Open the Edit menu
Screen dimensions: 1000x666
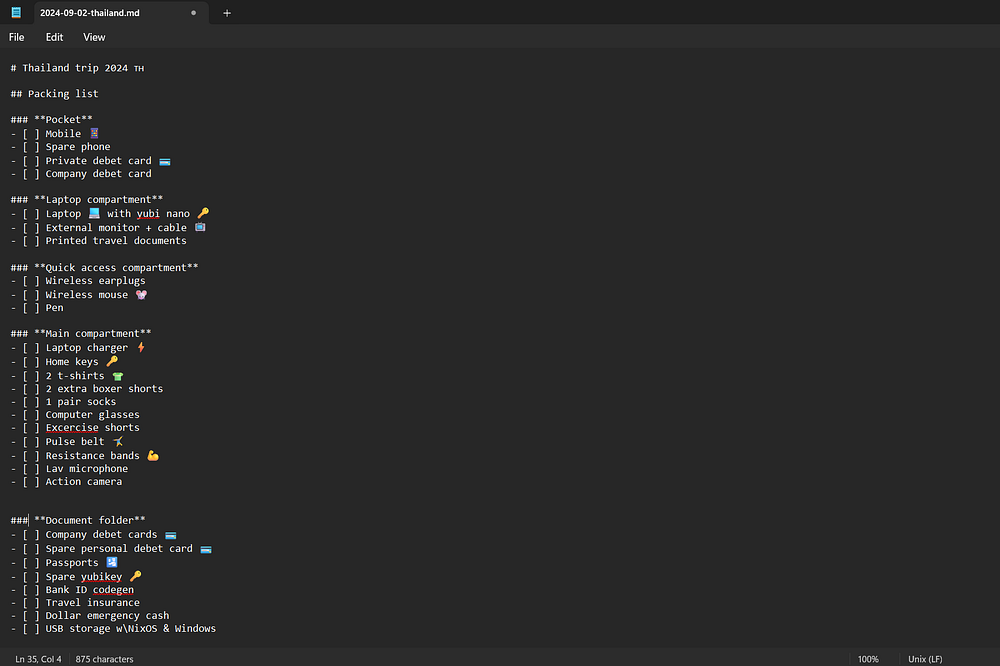[54, 37]
